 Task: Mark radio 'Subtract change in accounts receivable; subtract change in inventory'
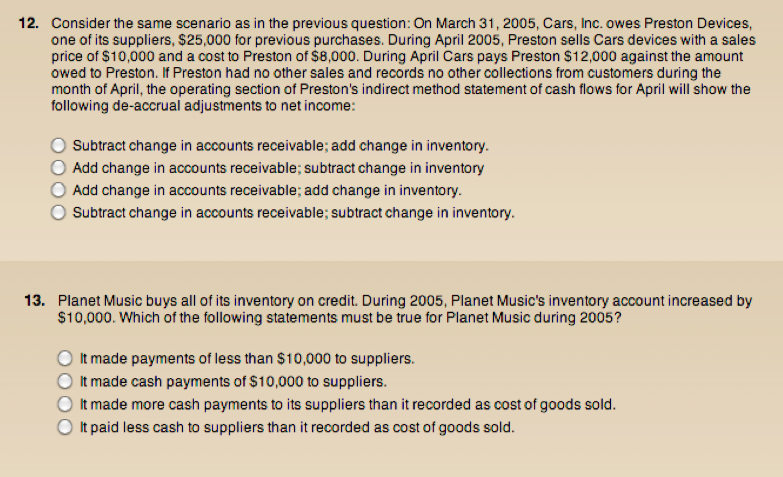click(58, 213)
